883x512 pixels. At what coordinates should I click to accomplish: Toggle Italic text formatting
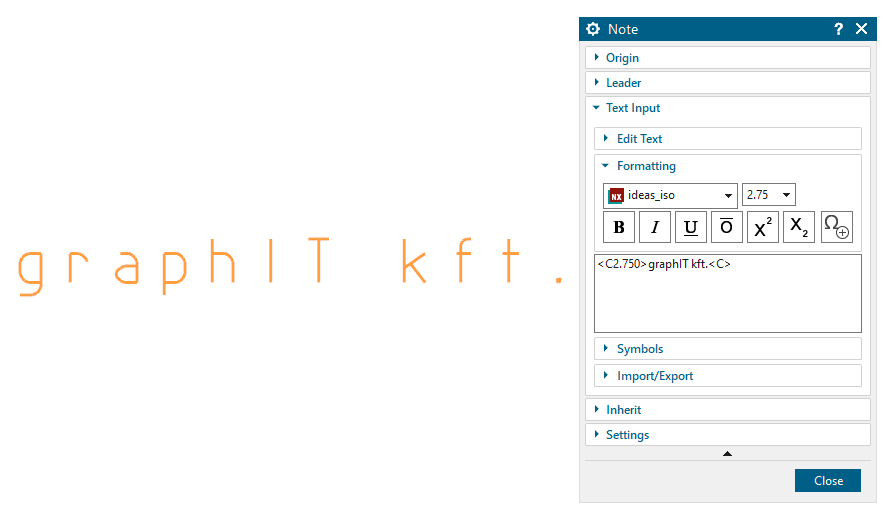pos(654,228)
